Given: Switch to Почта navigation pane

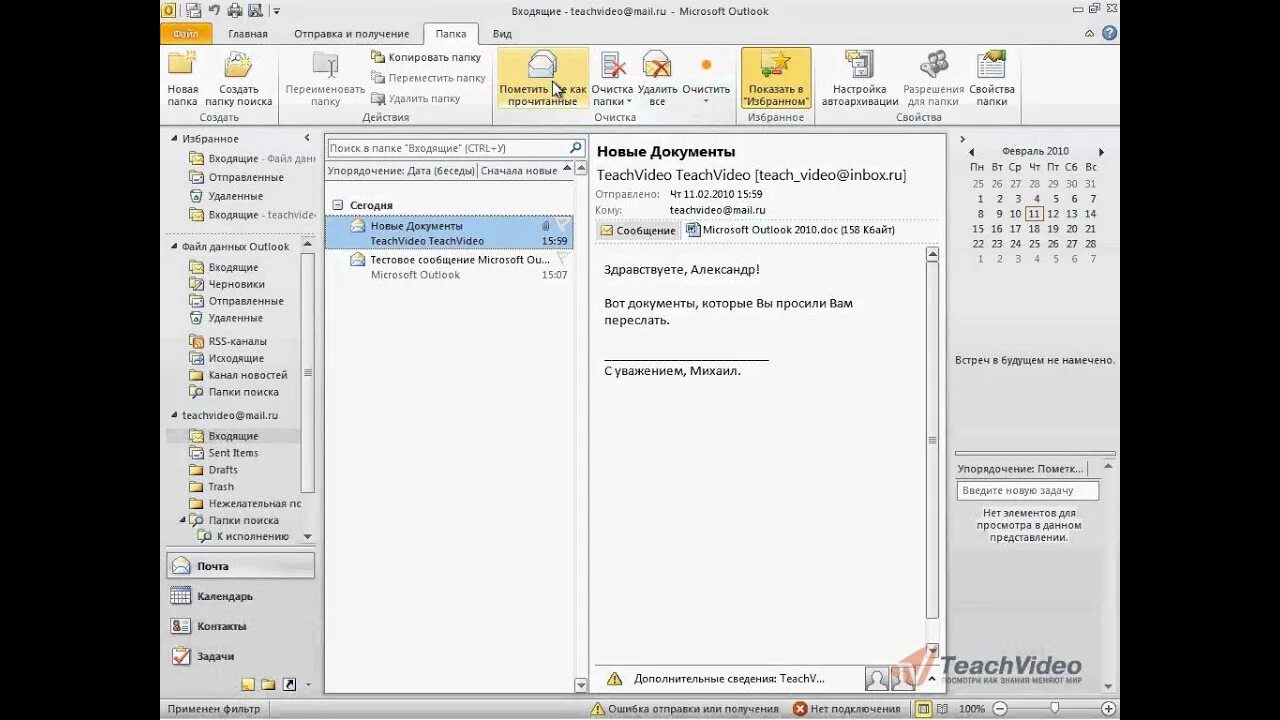Looking at the screenshot, I should [x=240, y=566].
